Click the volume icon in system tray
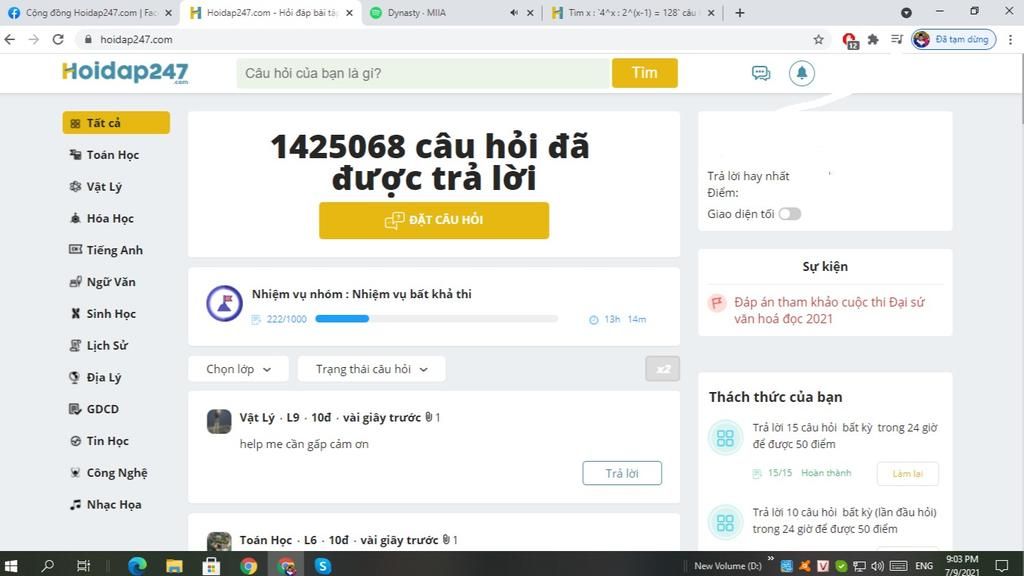1024x576 pixels. click(x=877, y=566)
